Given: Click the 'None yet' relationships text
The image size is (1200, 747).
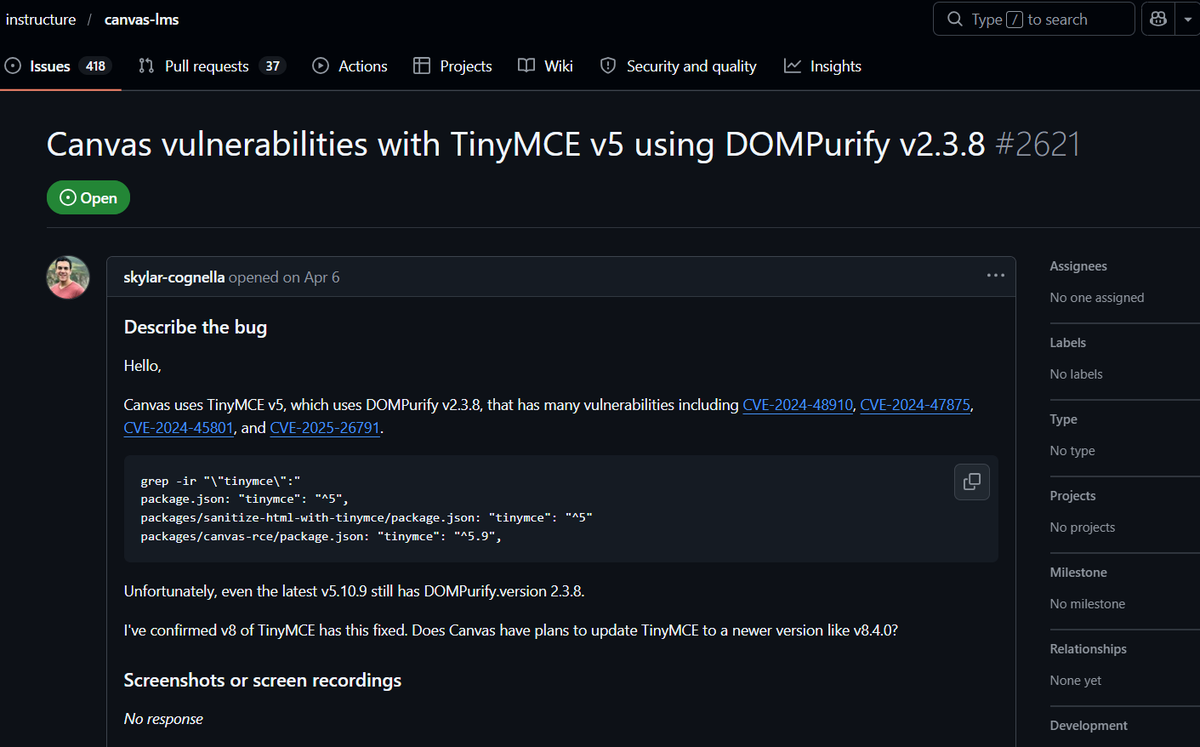Looking at the screenshot, I should pos(1076,681).
